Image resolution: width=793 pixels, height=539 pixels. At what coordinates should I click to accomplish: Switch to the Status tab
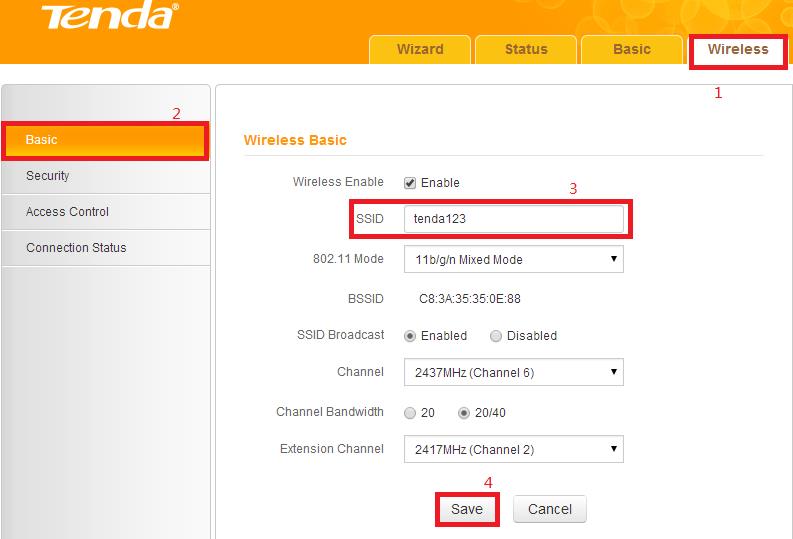point(526,49)
